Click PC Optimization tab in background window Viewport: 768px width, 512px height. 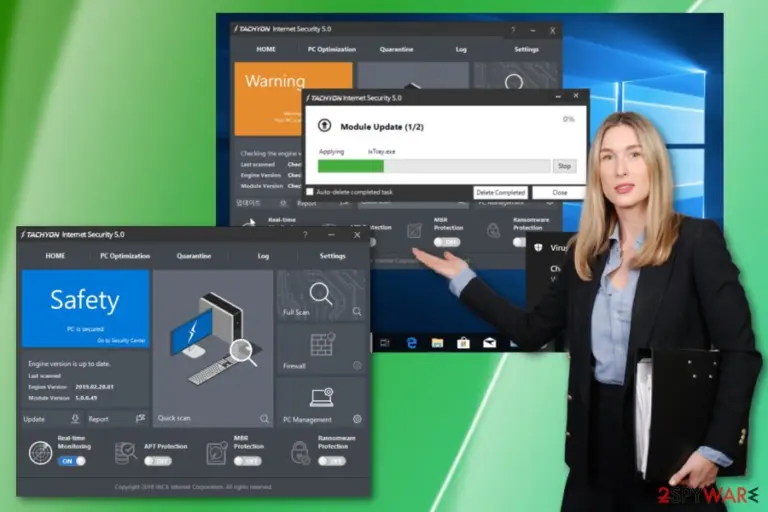click(x=332, y=49)
